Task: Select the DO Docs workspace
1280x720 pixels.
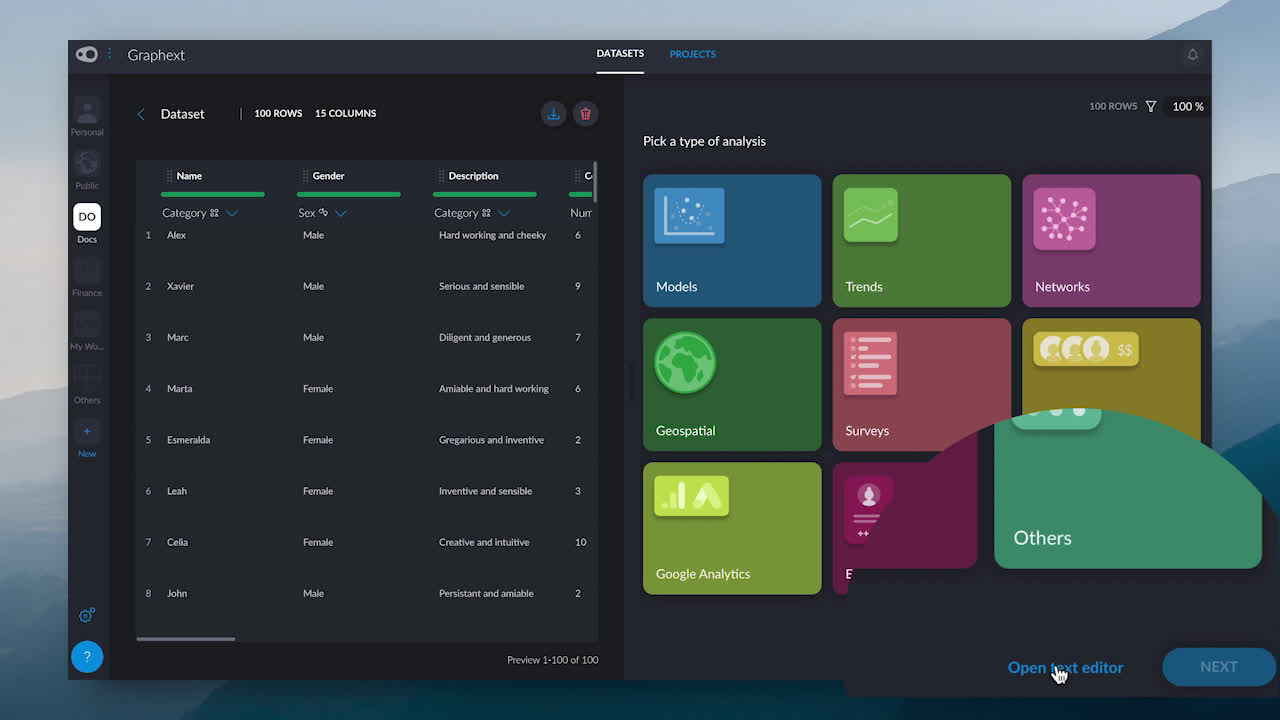Action: (87, 224)
